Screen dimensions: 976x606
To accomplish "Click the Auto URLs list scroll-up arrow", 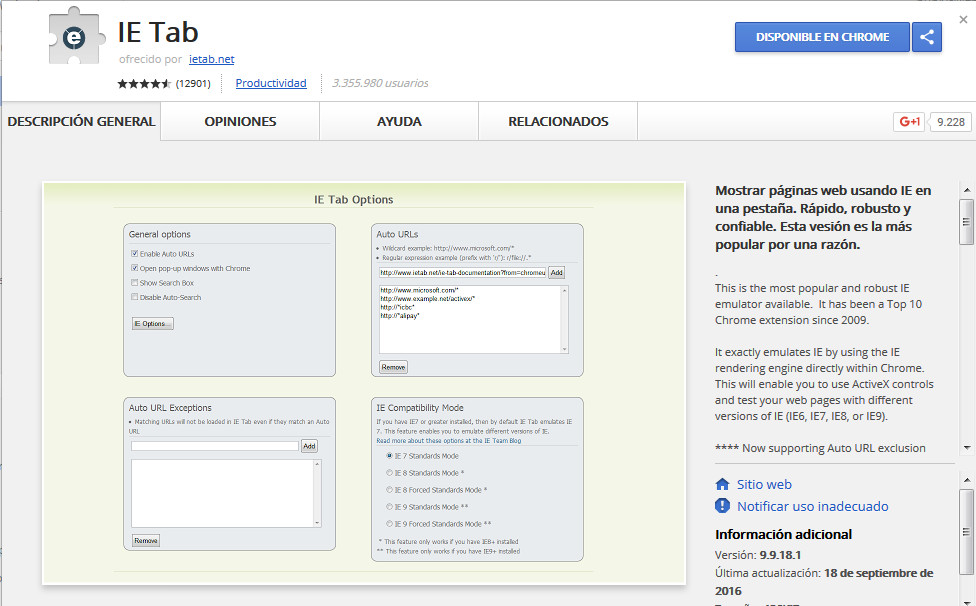I will click(x=565, y=290).
